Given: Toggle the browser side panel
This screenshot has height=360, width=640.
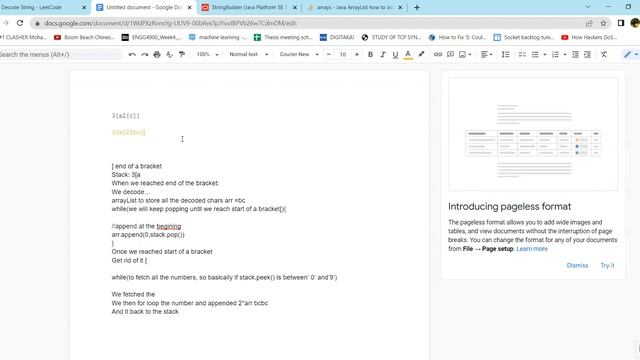Looking at the screenshot, I should pyautogui.click(x=621, y=23).
